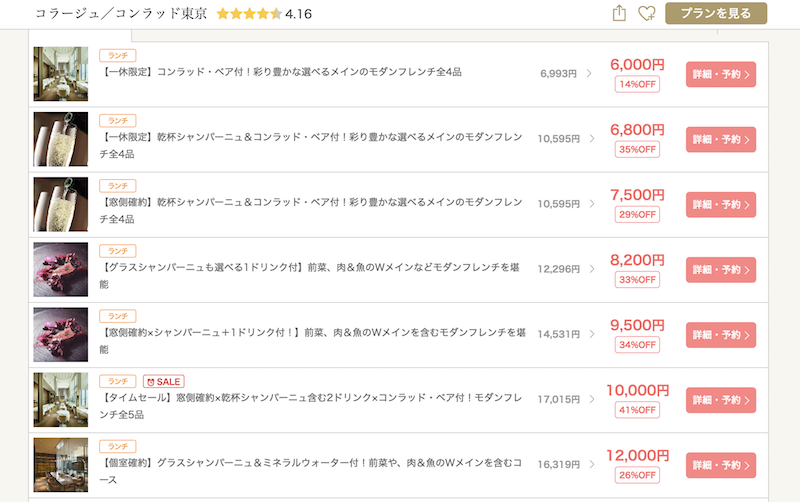
Task: Open 【タイムセール】窓側確約 plan title
Action: (x=311, y=406)
